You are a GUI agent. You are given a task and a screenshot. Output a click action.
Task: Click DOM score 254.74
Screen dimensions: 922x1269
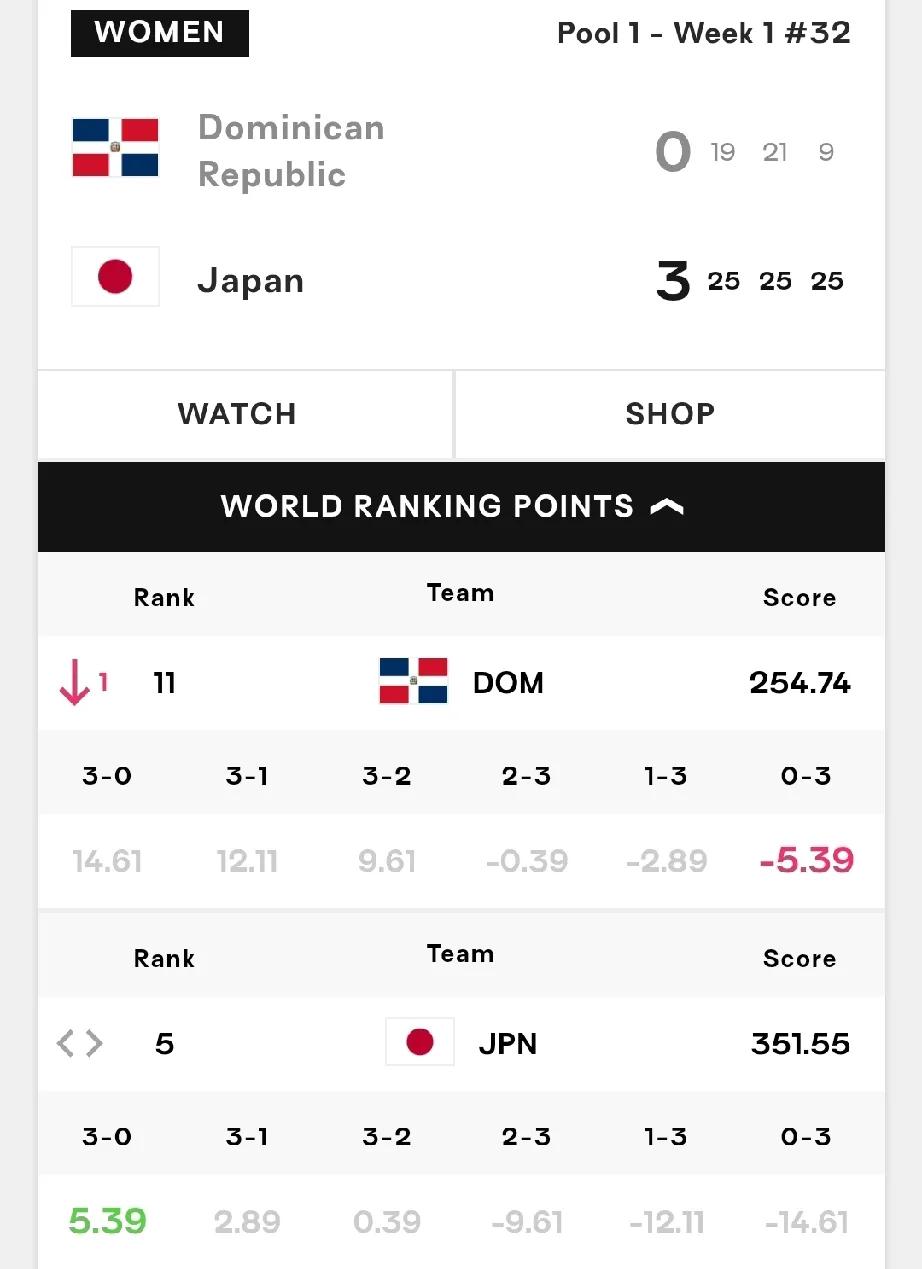click(x=800, y=683)
